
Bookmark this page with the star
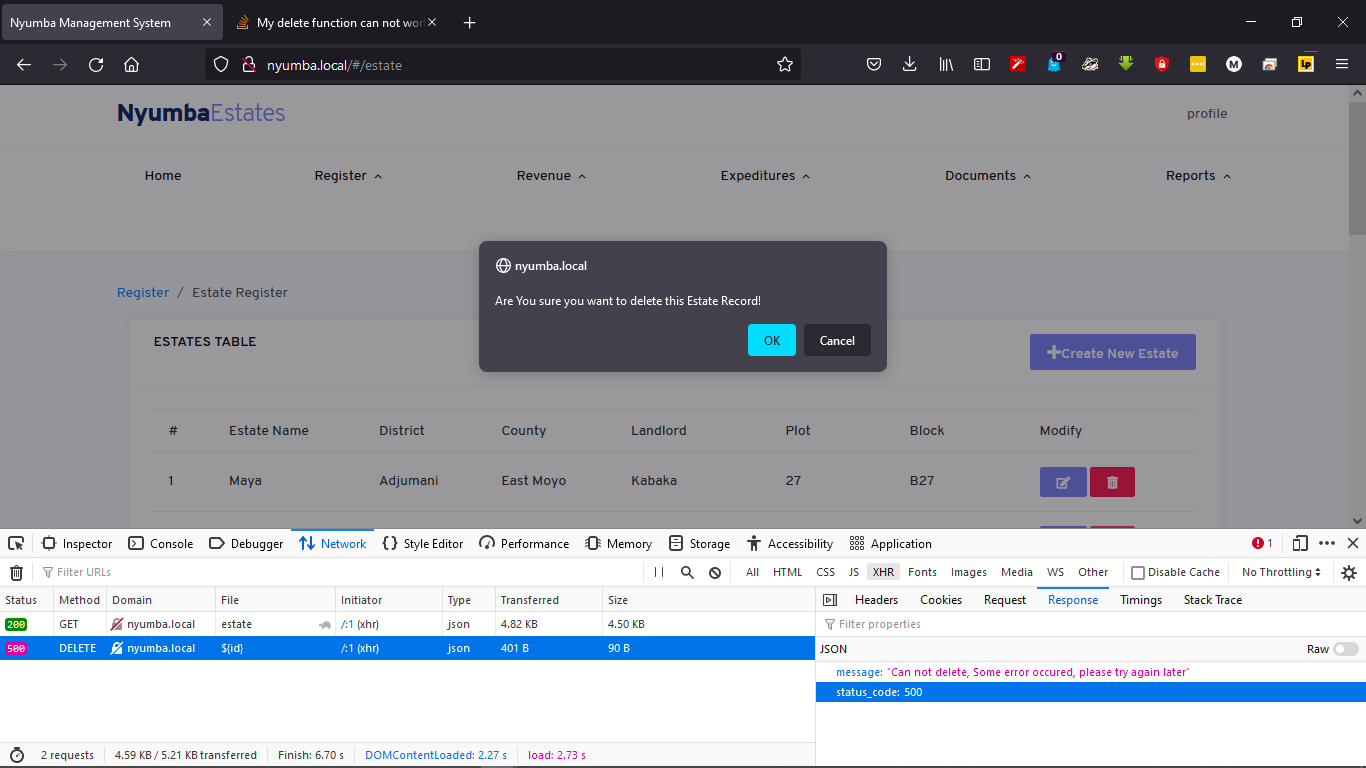pyautogui.click(x=785, y=64)
